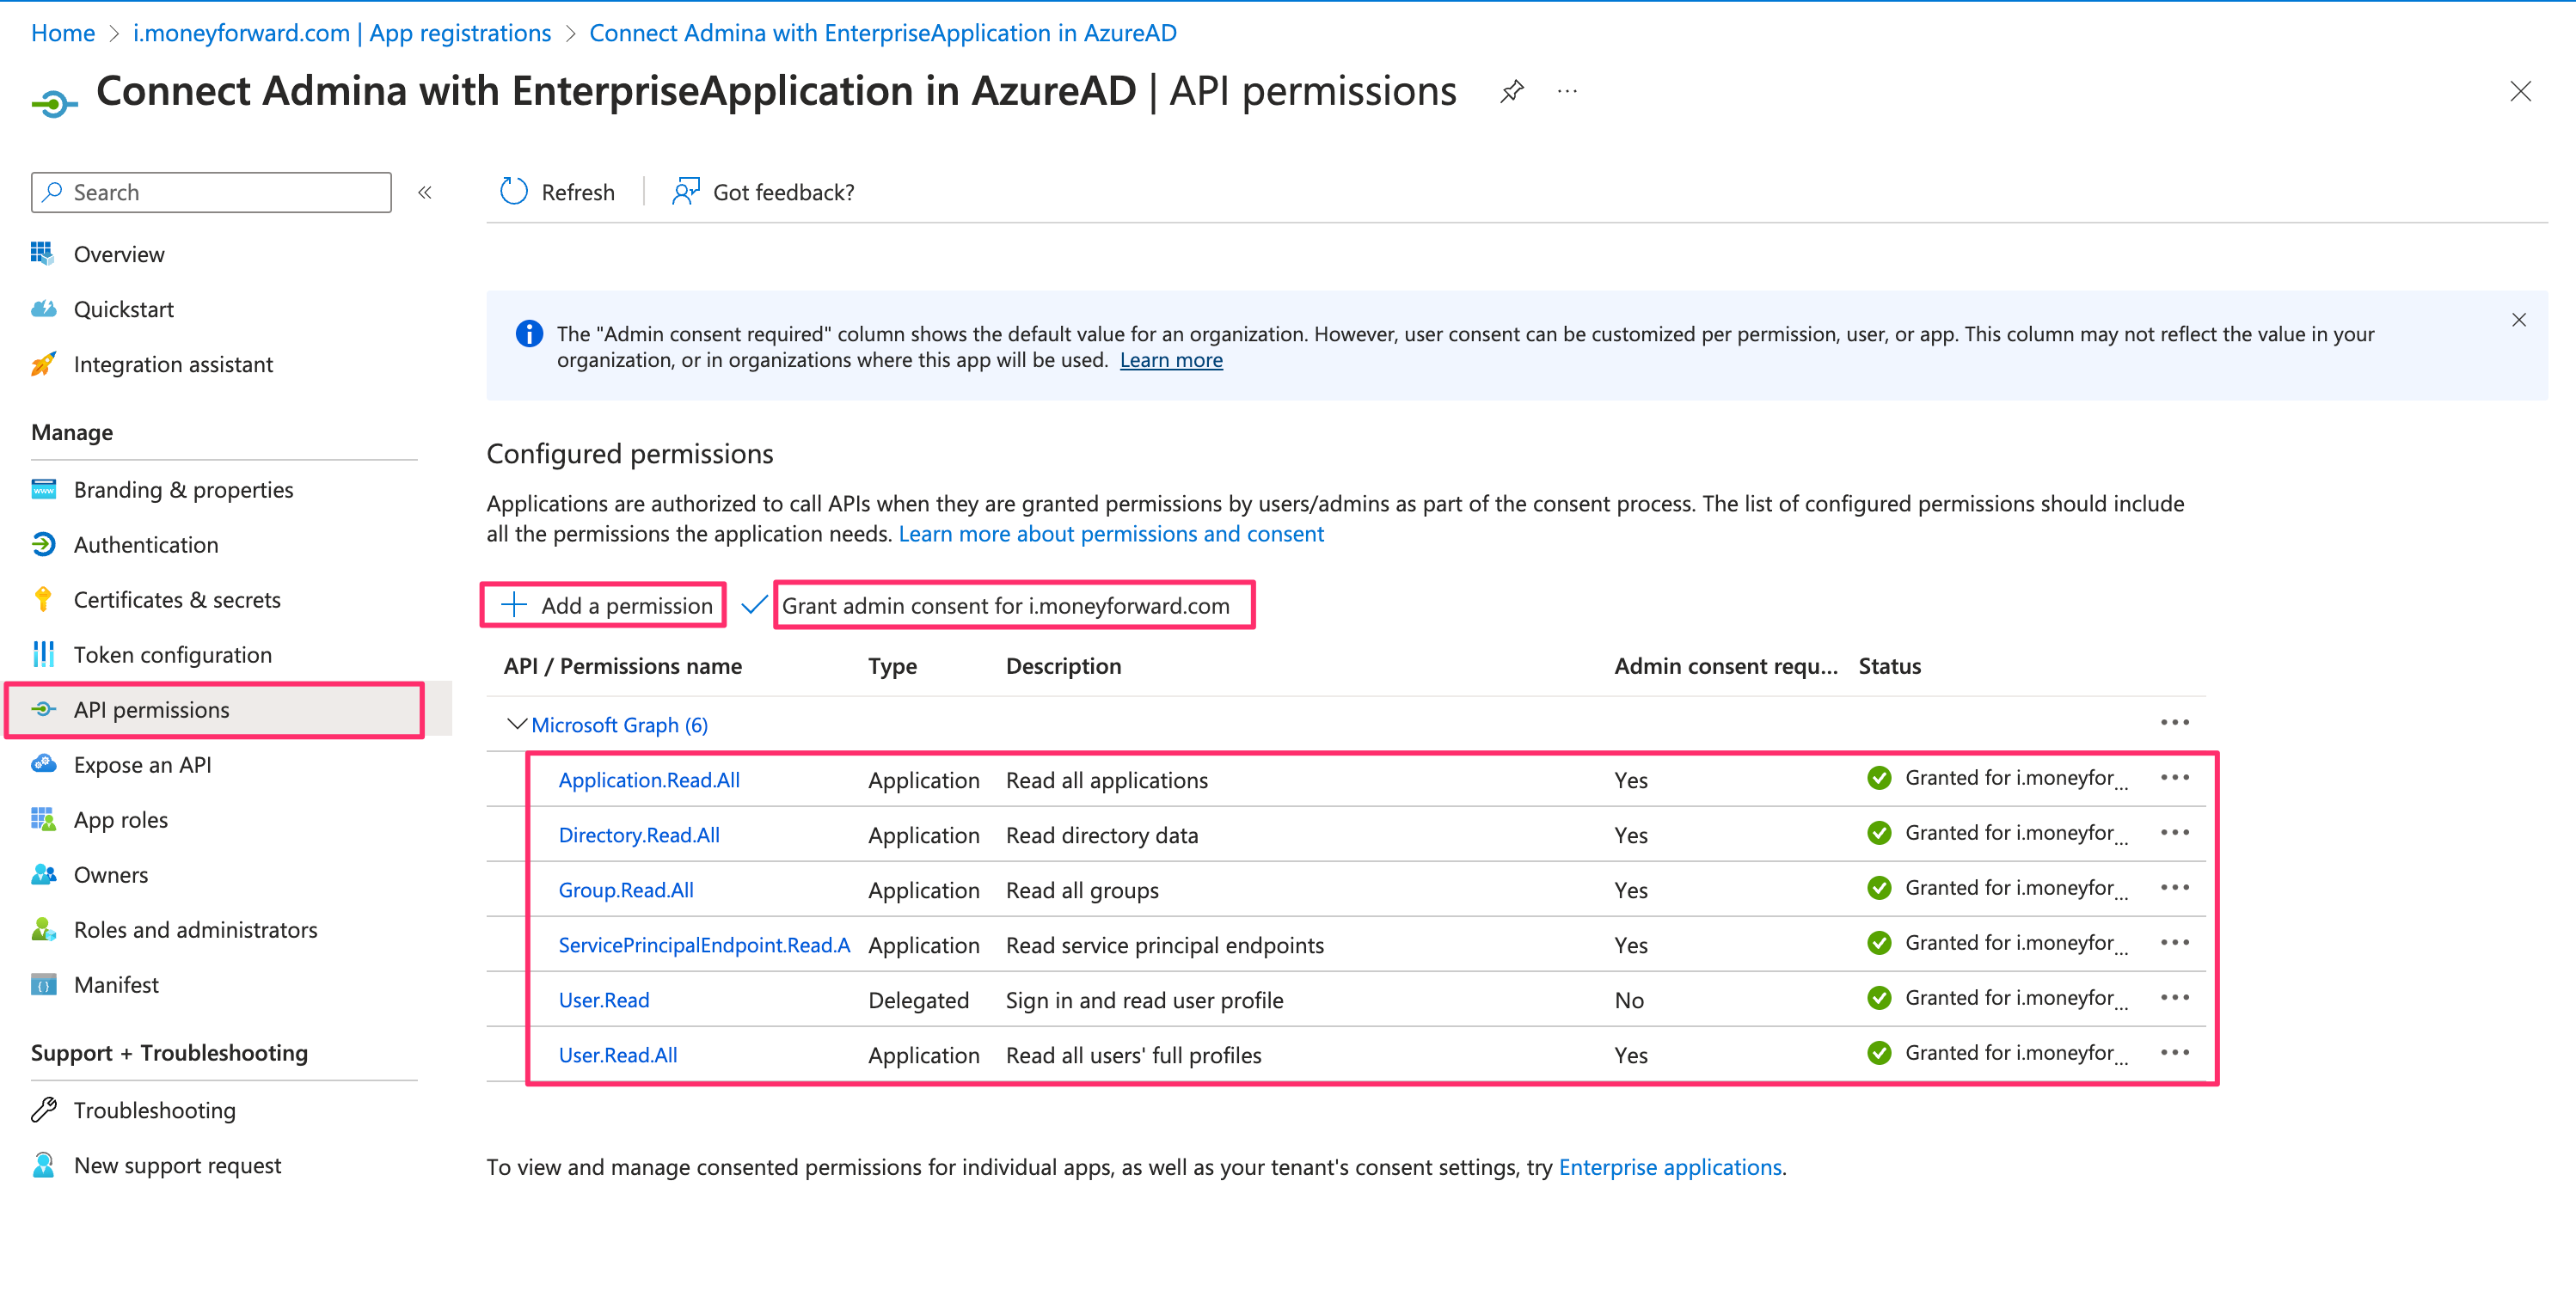Collapse the Microsoft Graph (6) group

pos(517,724)
